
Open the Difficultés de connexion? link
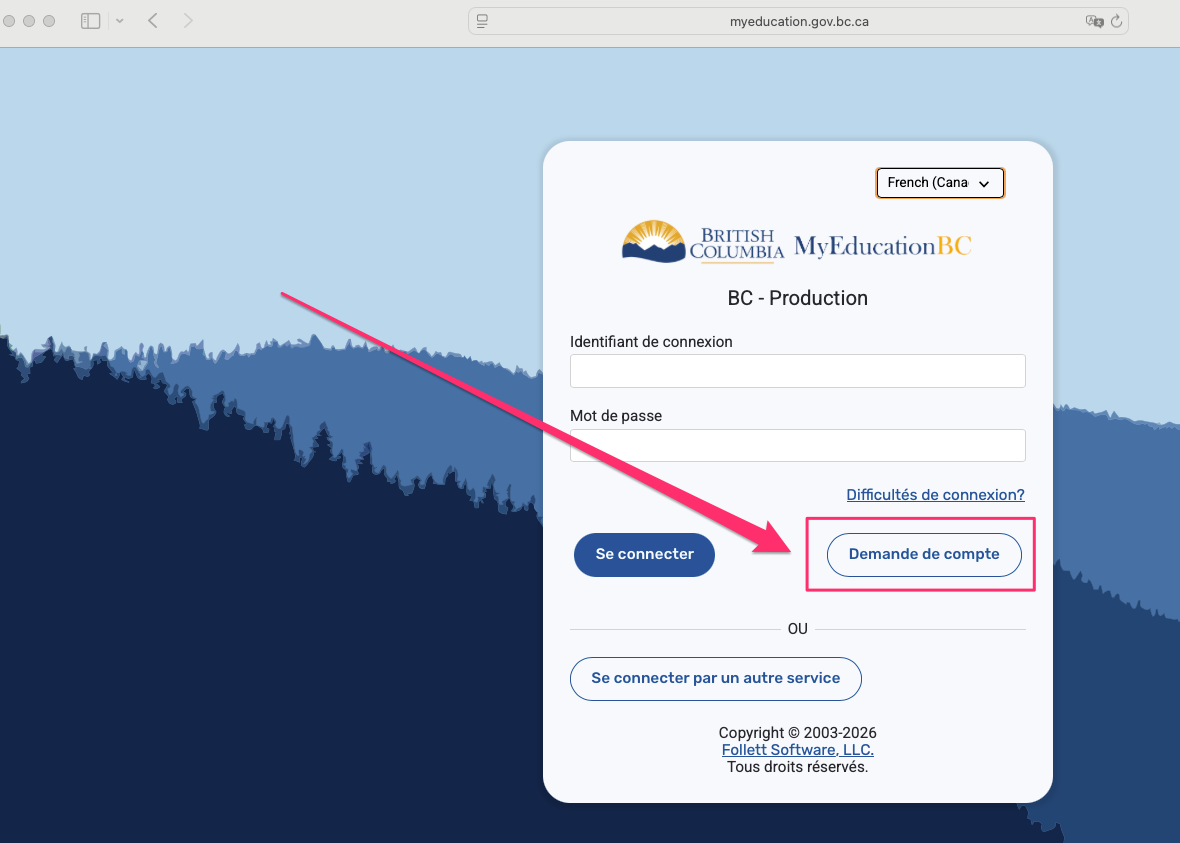click(x=935, y=495)
